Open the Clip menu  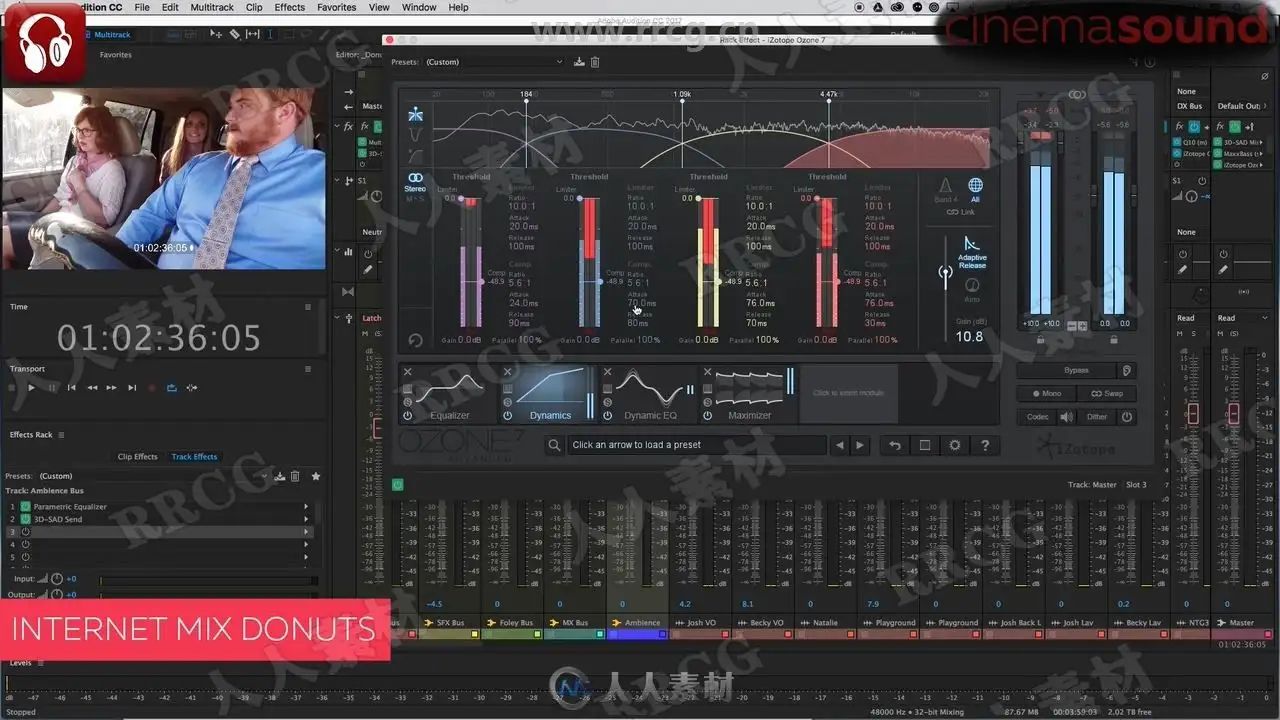click(254, 7)
